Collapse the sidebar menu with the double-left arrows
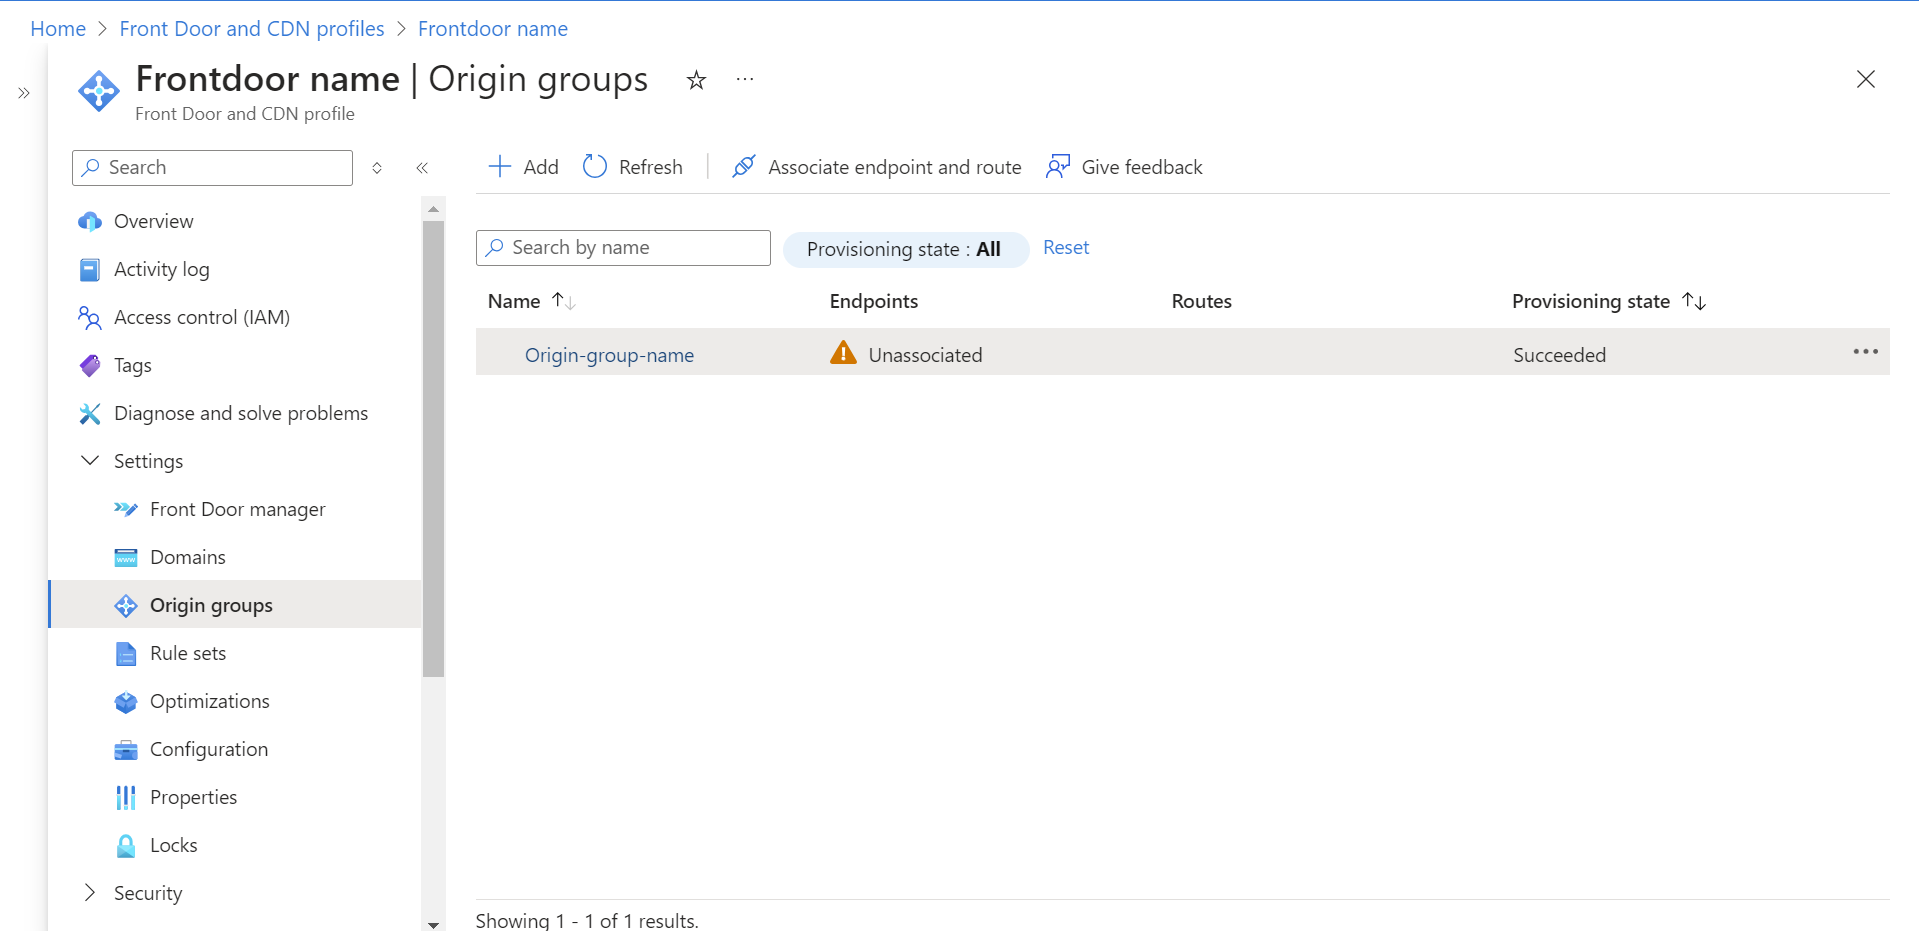Viewport: 1919px width, 931px height. [x=422, y=168]
